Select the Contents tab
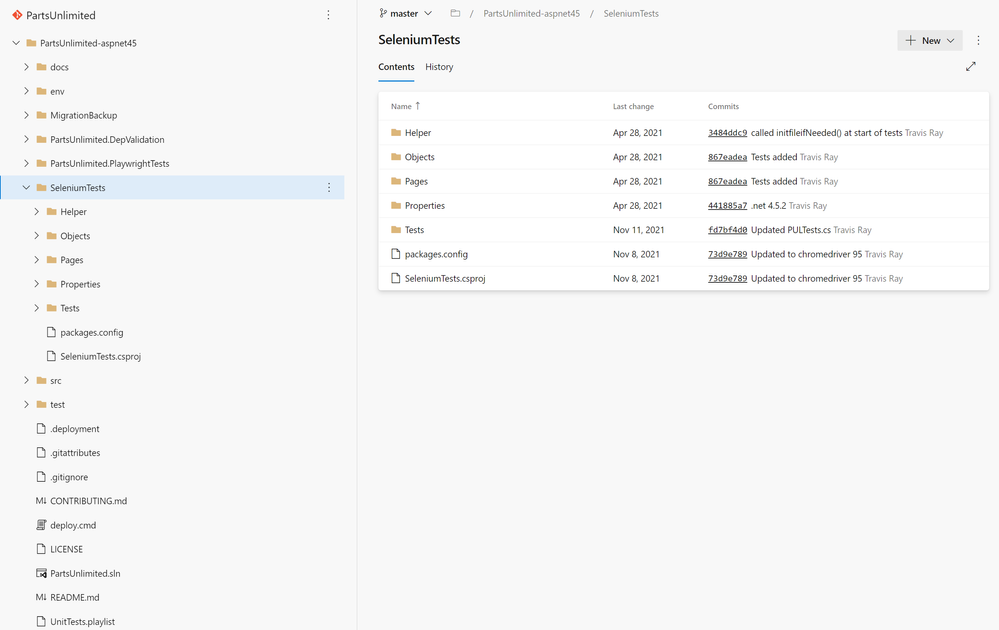The image size is (999, 630). tap(396, 67)
